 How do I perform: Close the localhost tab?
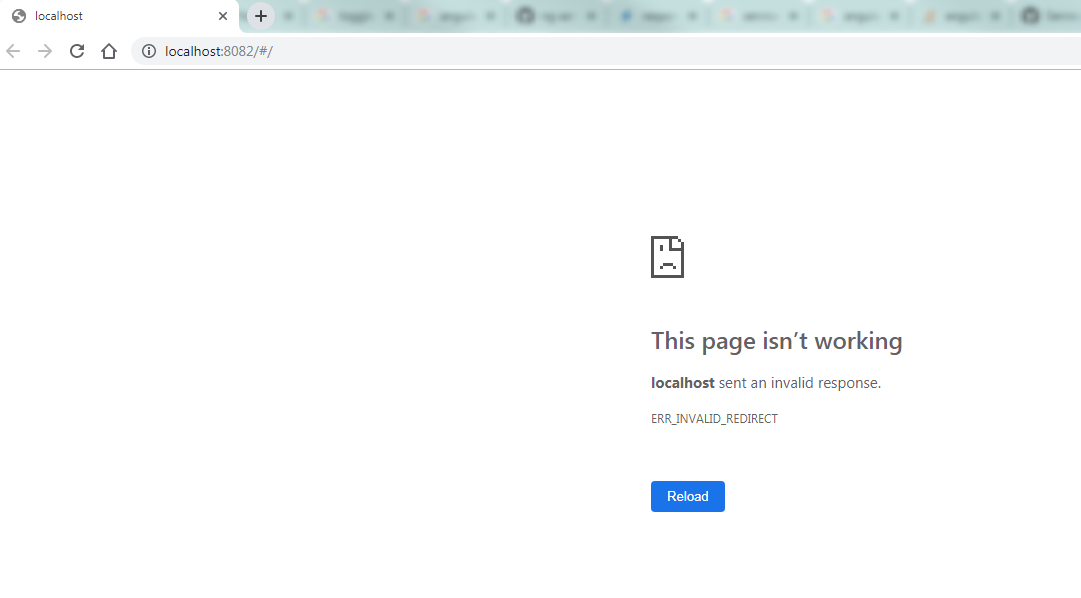click(223, 16)
